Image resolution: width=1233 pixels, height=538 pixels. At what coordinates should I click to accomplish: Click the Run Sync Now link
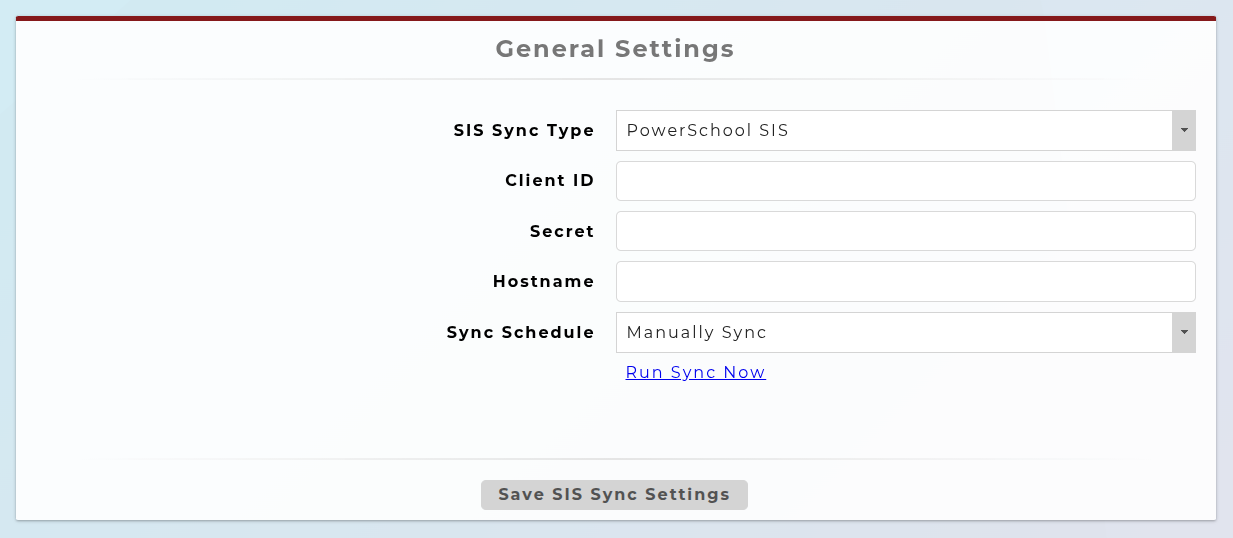point(696,372)
